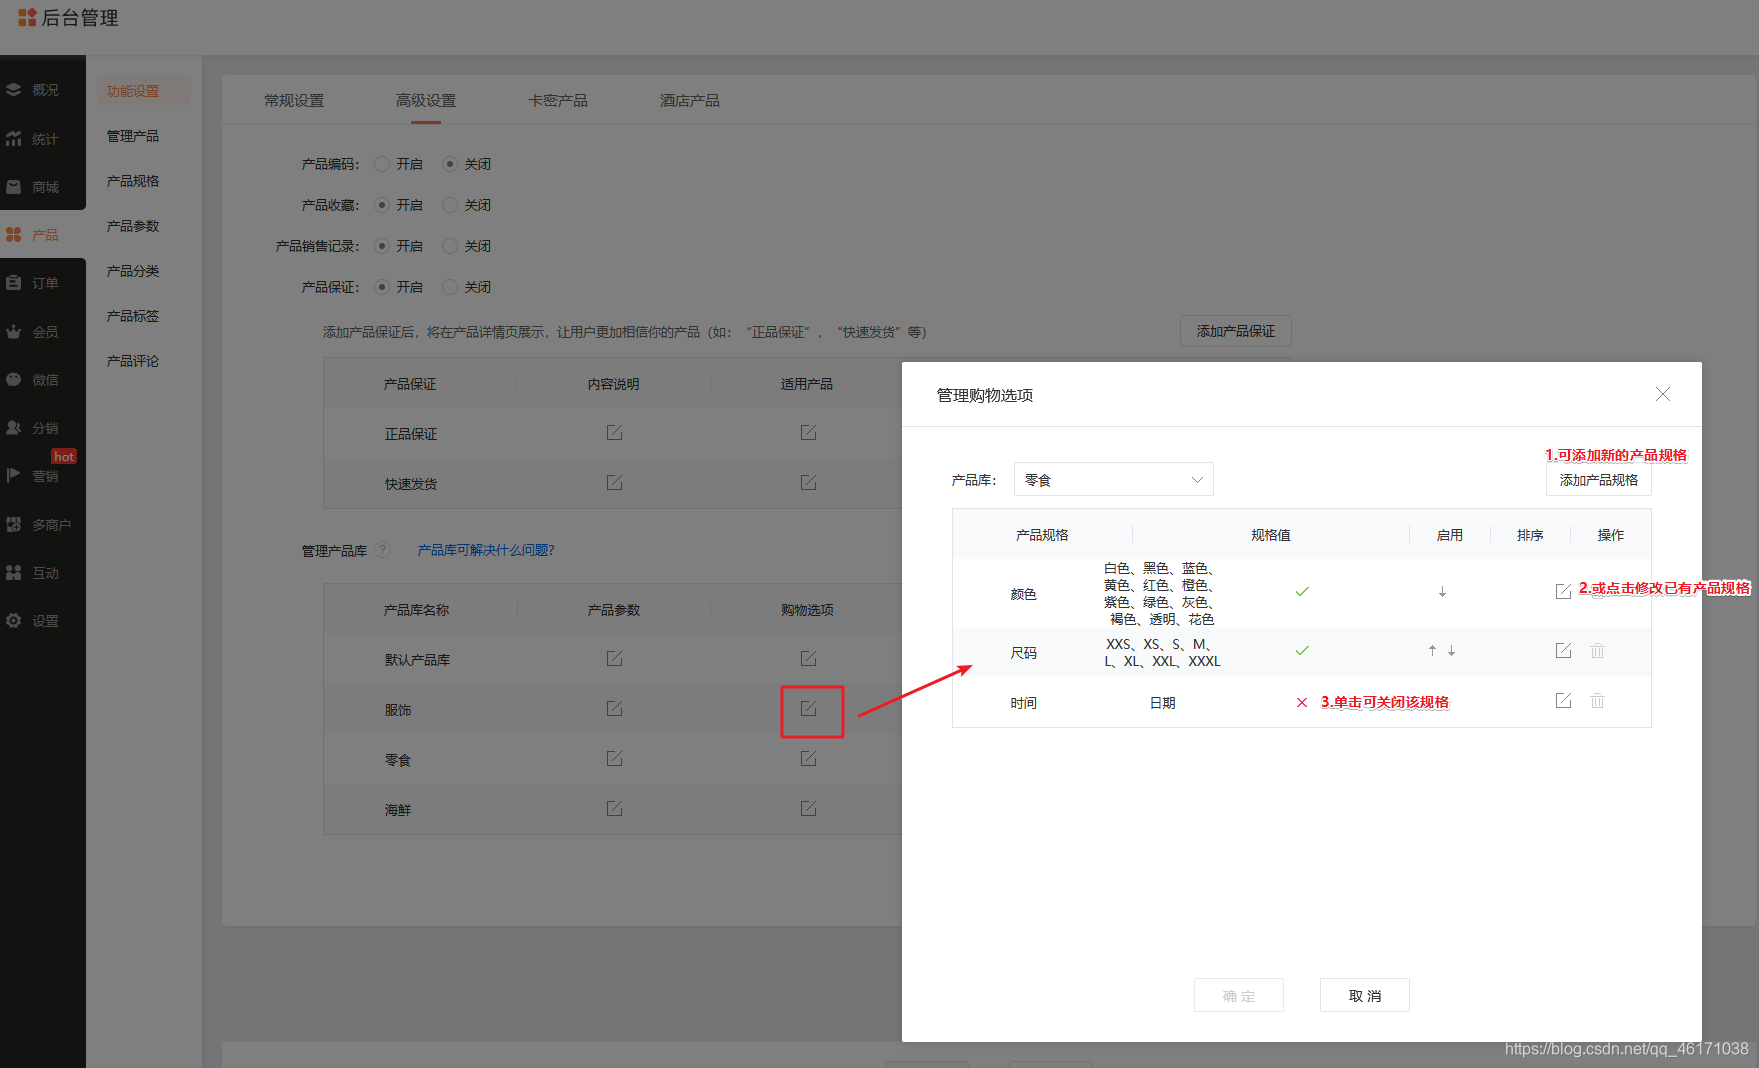The width and height of the screenshot is (1759, 1068).
Task: Move the 尺码 specification up
Action: [1432, 651]
